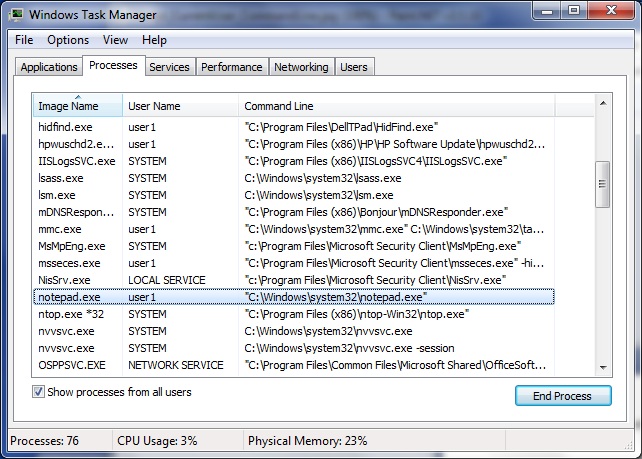Select the notepad.exe process
Viewport: 642px width, 459px height.
294,297
